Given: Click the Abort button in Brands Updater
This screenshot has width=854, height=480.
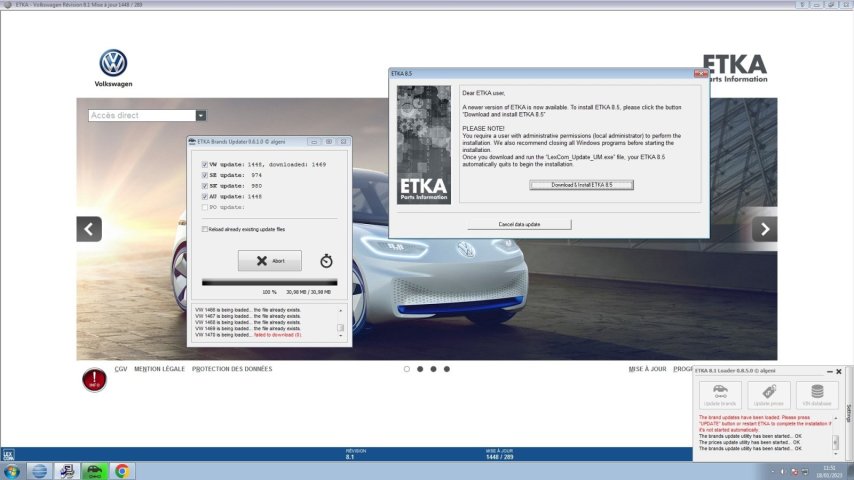Looking at the screenshot, I should click(270, 261).
